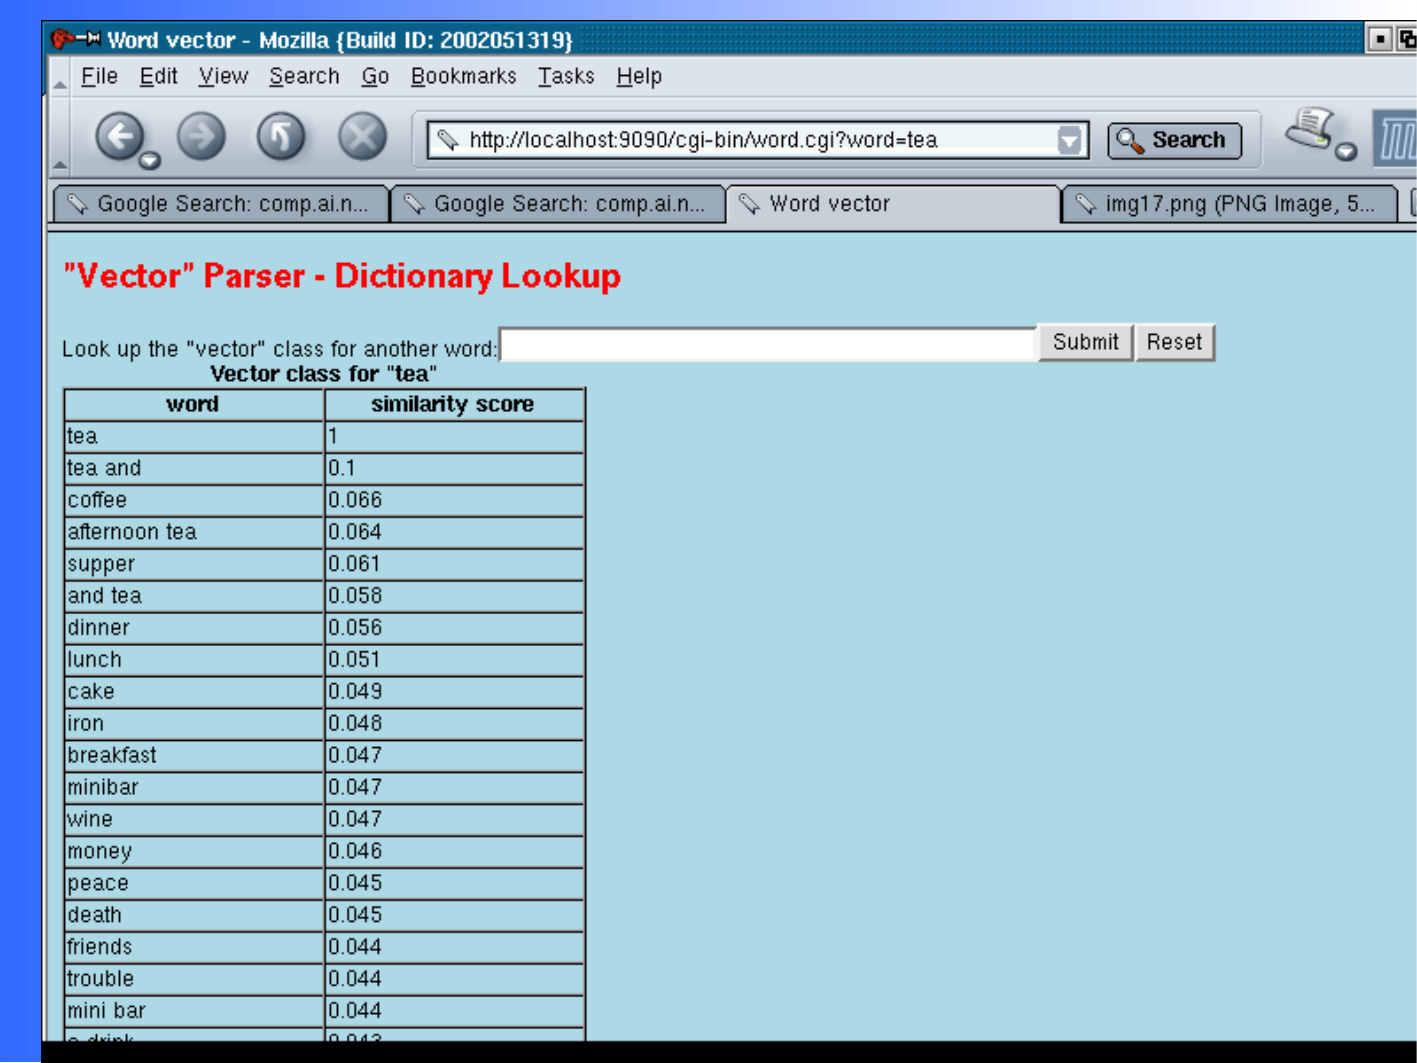Click the Back navigation button
Viewport: 1417px width, 1063px height.
point(119,136)
